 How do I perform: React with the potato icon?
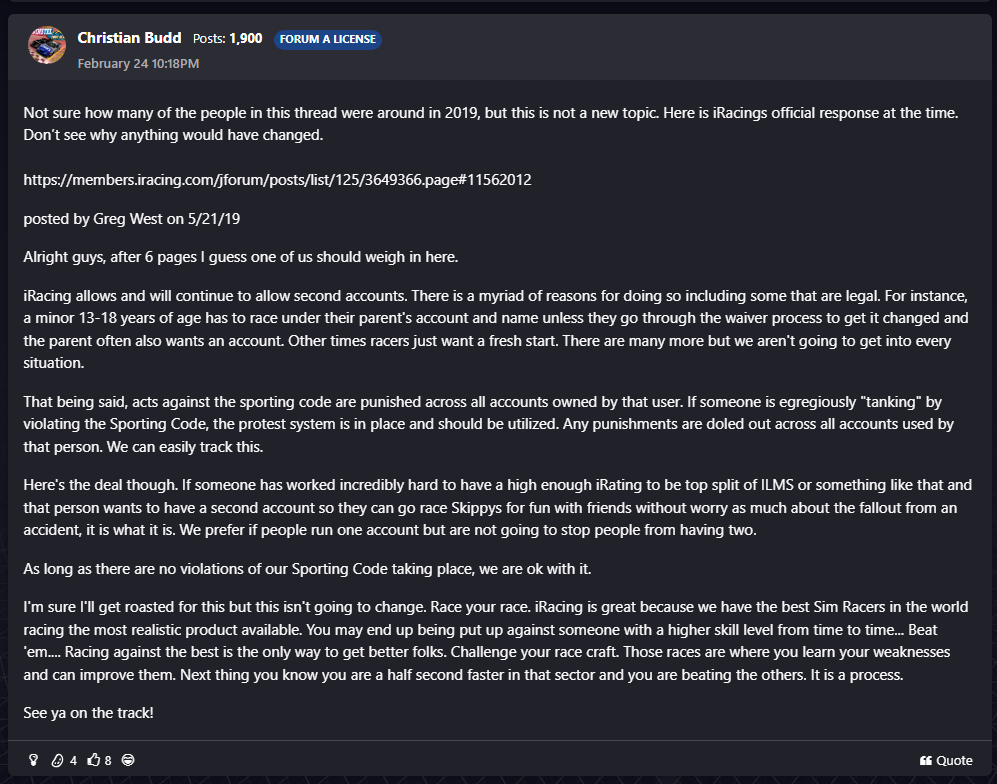pyautogui.click(x=57, y=760)
